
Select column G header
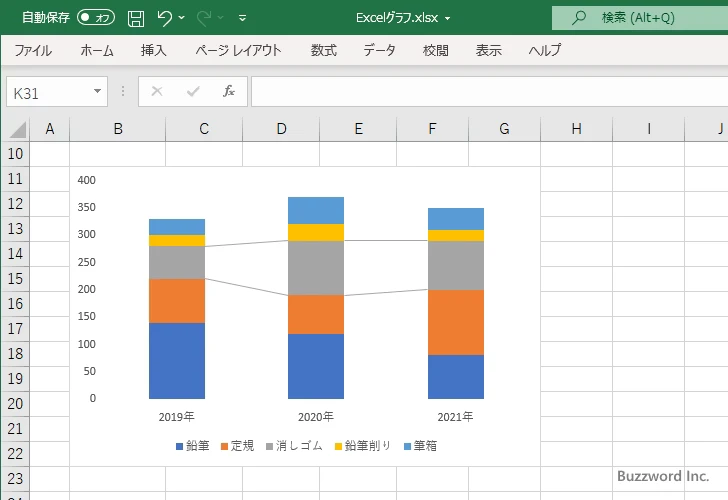(x=504, y=129)
